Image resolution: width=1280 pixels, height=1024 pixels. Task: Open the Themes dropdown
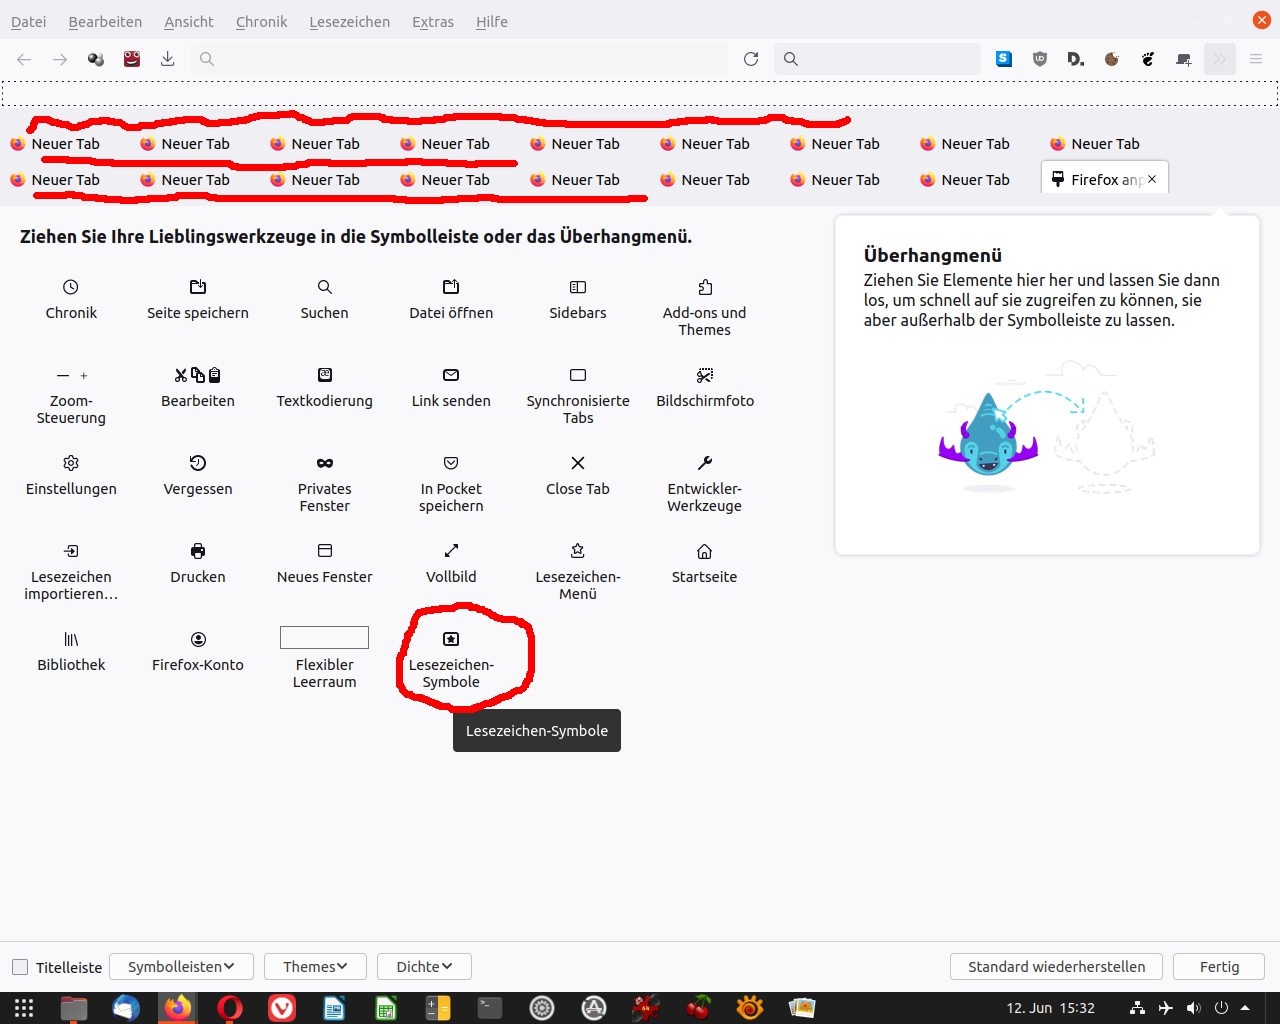tap(315, 967)
